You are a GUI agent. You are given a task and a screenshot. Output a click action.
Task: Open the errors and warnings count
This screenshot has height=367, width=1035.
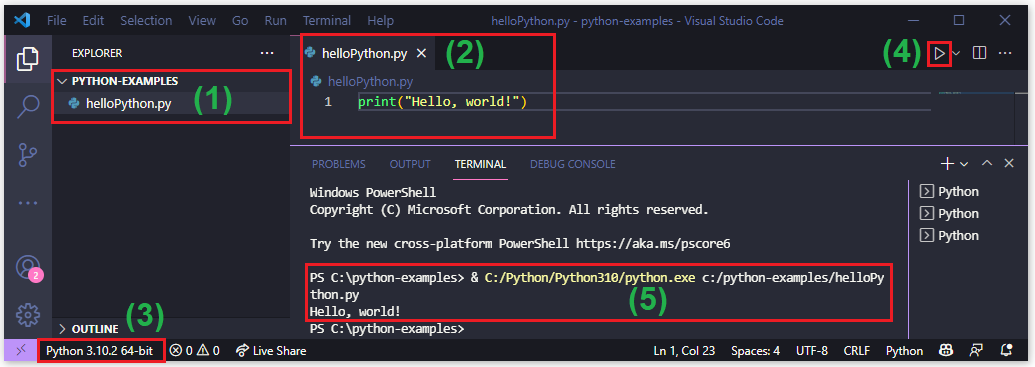[195, 350]
